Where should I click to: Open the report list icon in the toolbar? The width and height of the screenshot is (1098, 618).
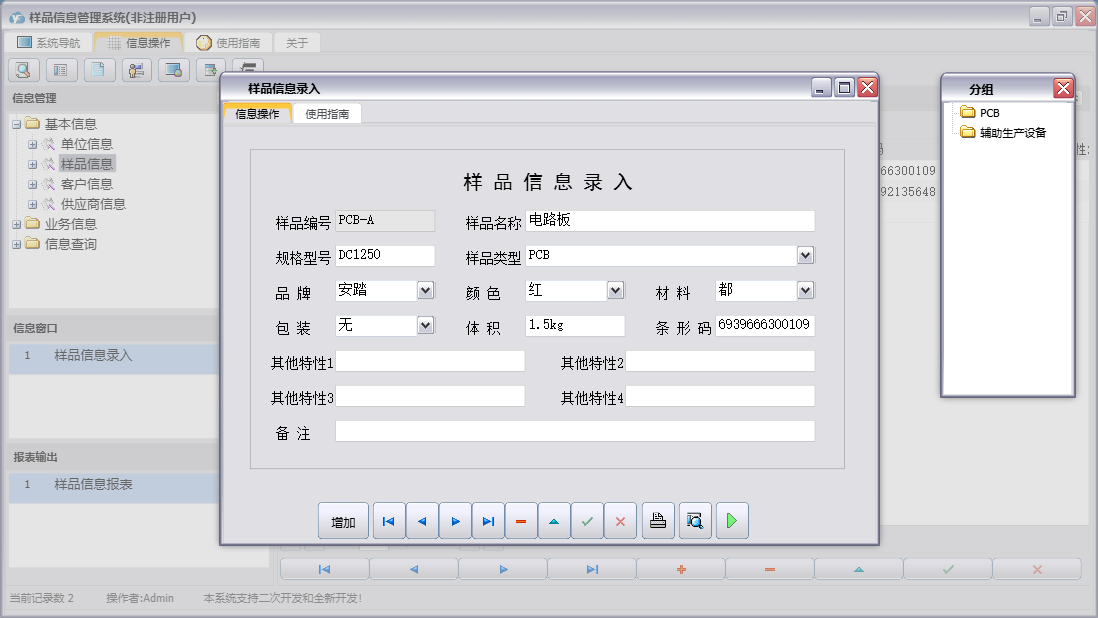60,70
